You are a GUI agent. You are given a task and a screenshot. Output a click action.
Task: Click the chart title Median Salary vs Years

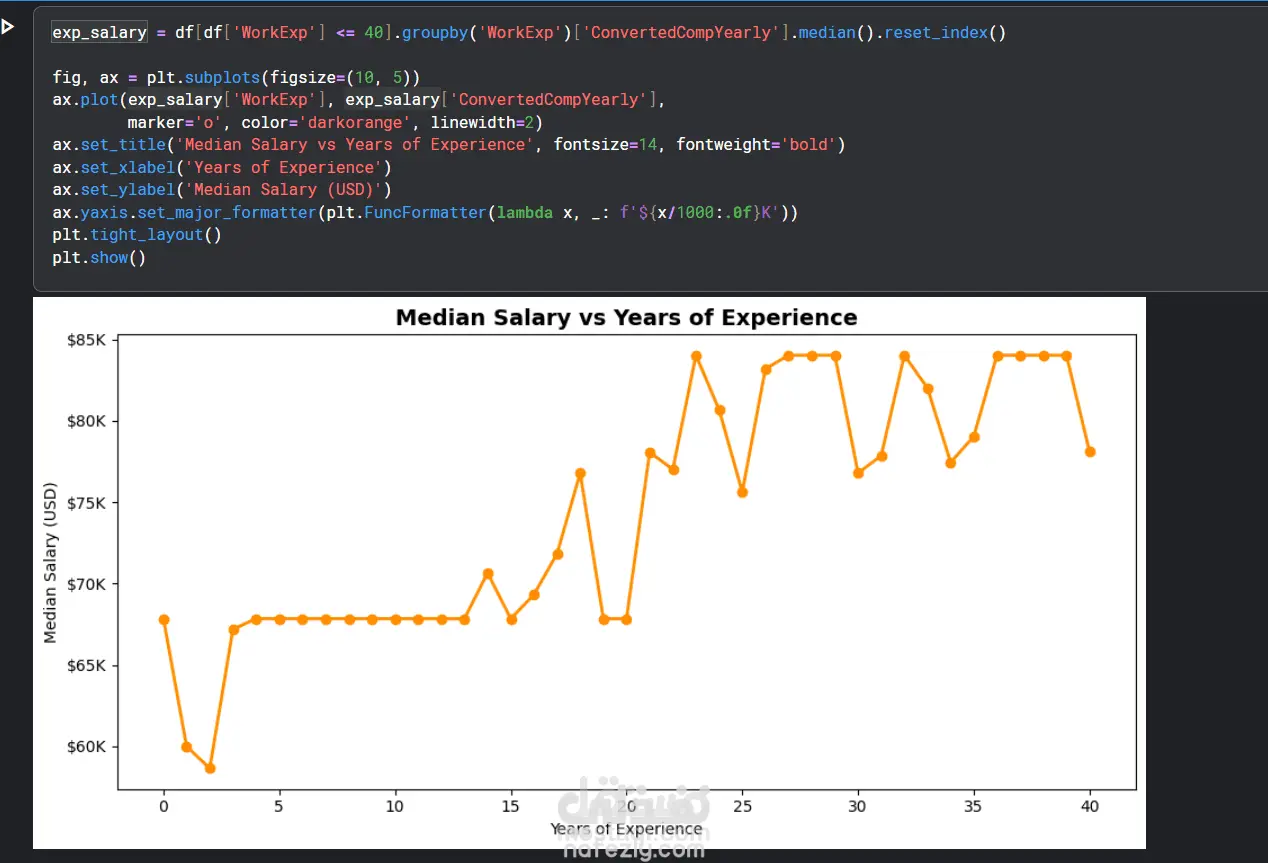click(x=626, y=317)
